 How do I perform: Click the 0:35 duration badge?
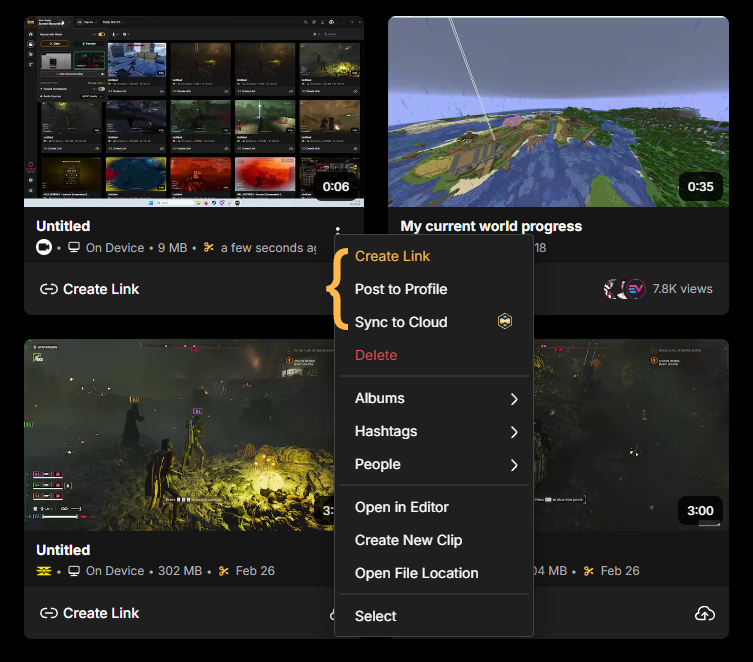pos(701,187)
